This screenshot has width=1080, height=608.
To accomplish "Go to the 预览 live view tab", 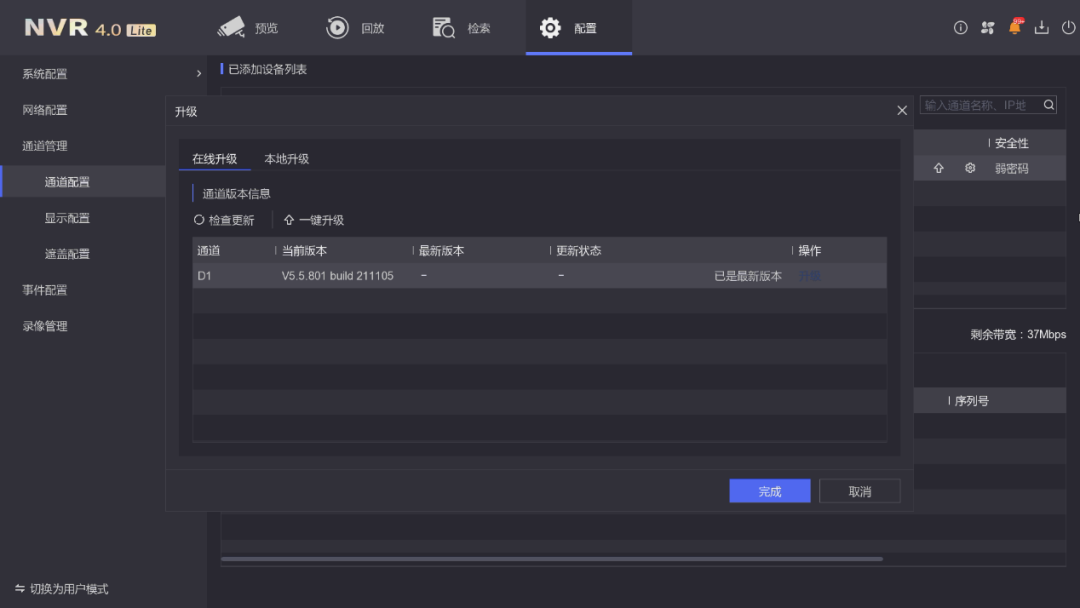I will [x=248, y=28].
